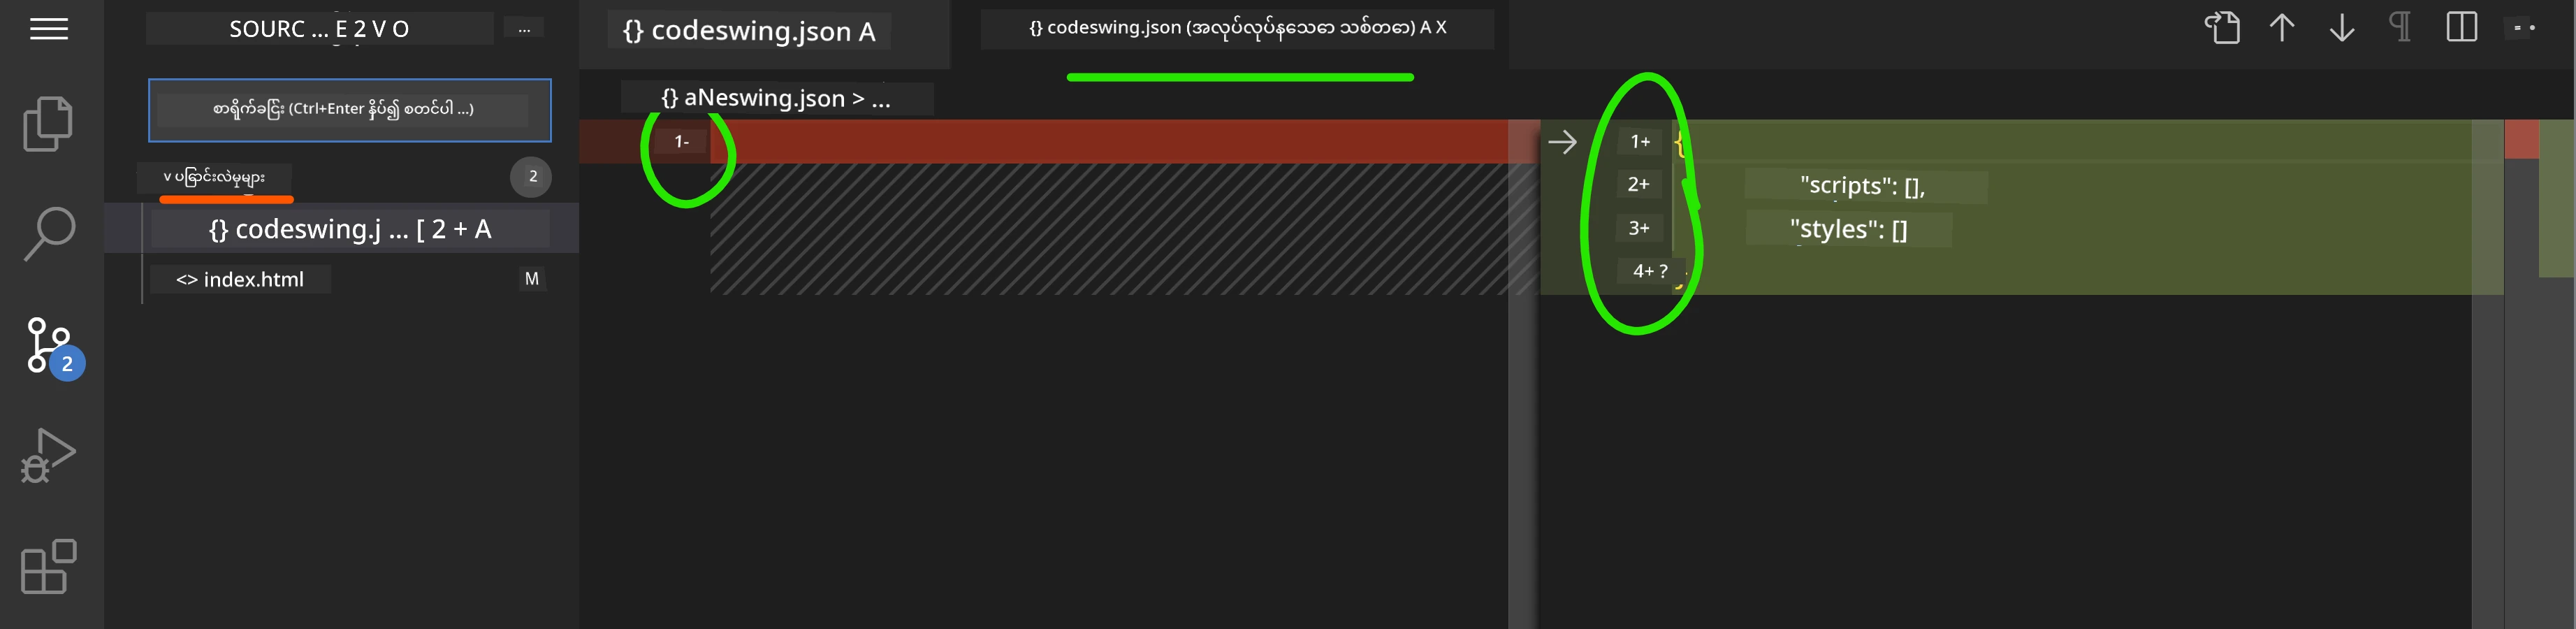Toggle whitespace display pilcrow icon
The height and width of the screenshot is (629, 2576).
2400,27
